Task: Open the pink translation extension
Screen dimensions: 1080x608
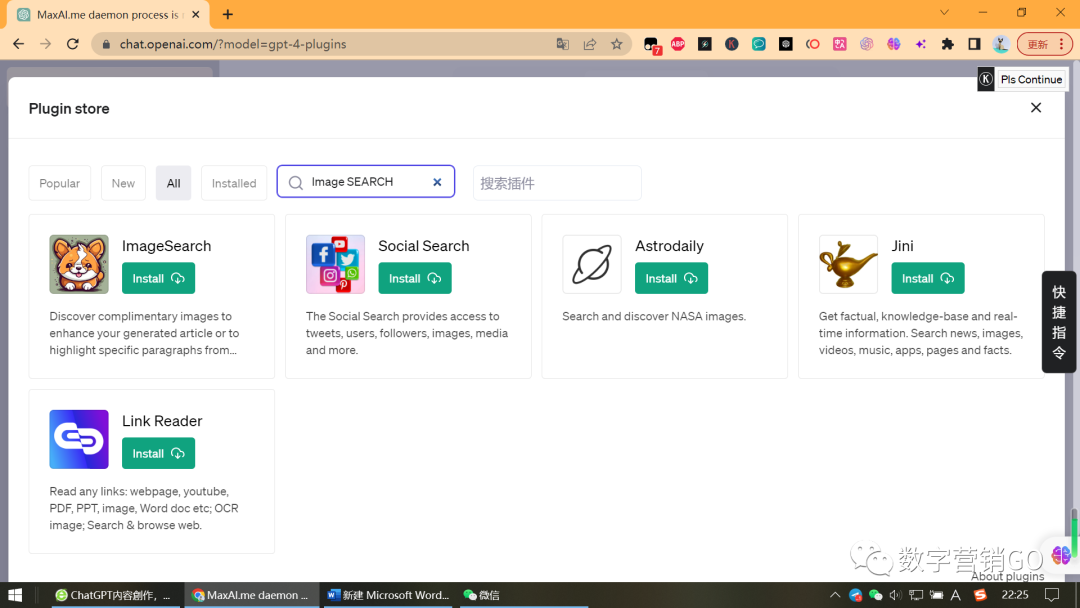Action: [x=840, y=44]
